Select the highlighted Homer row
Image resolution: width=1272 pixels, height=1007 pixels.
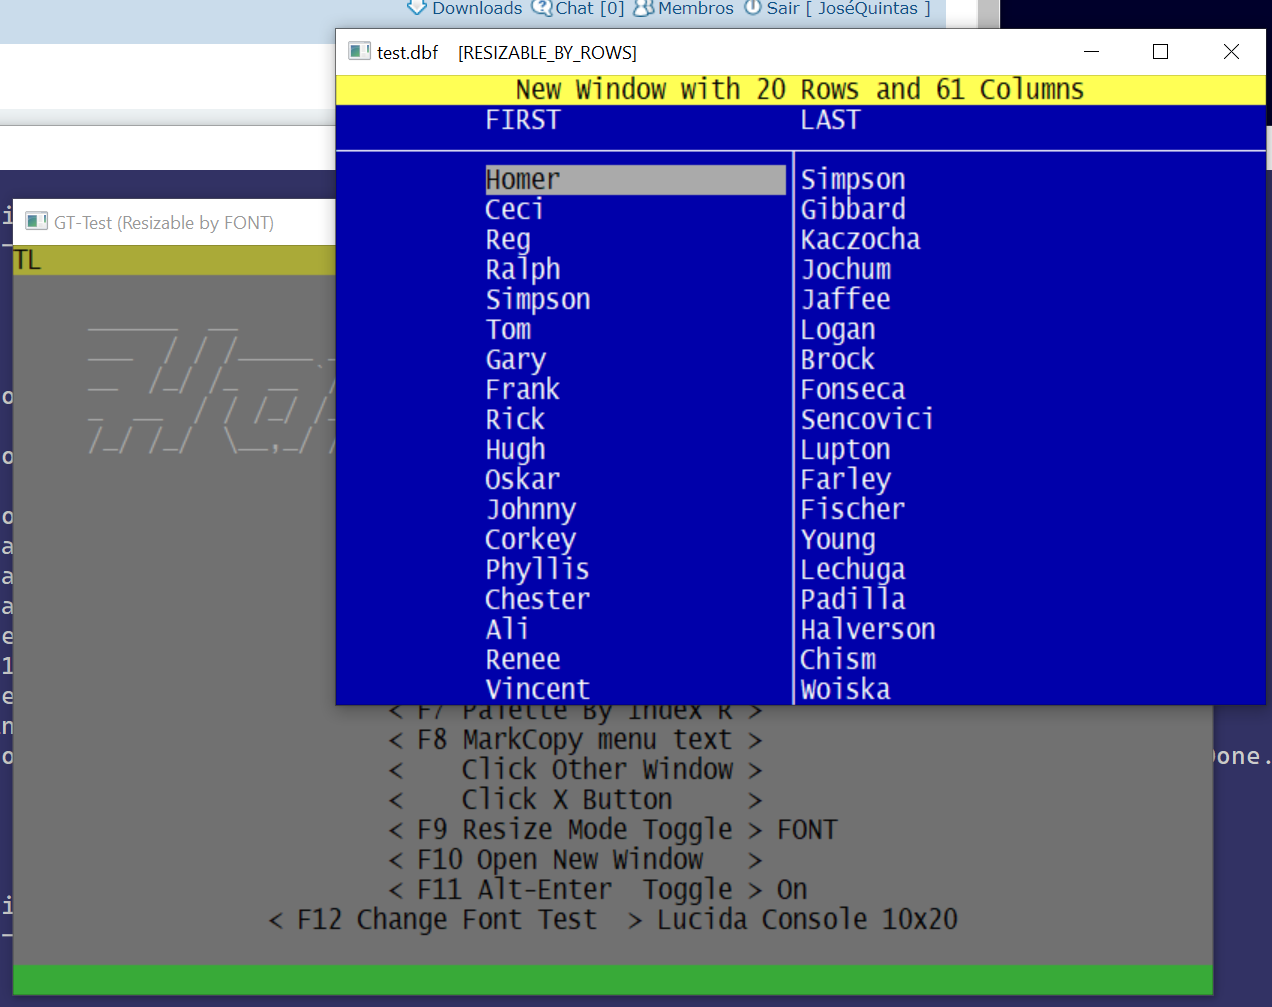[635, 180]
